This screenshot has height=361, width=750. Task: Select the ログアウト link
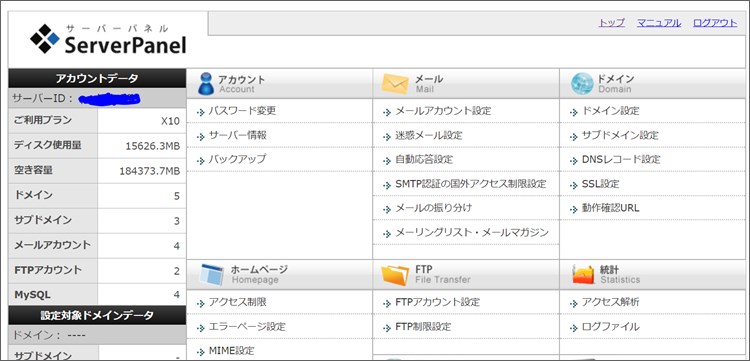tap(715, 22)
